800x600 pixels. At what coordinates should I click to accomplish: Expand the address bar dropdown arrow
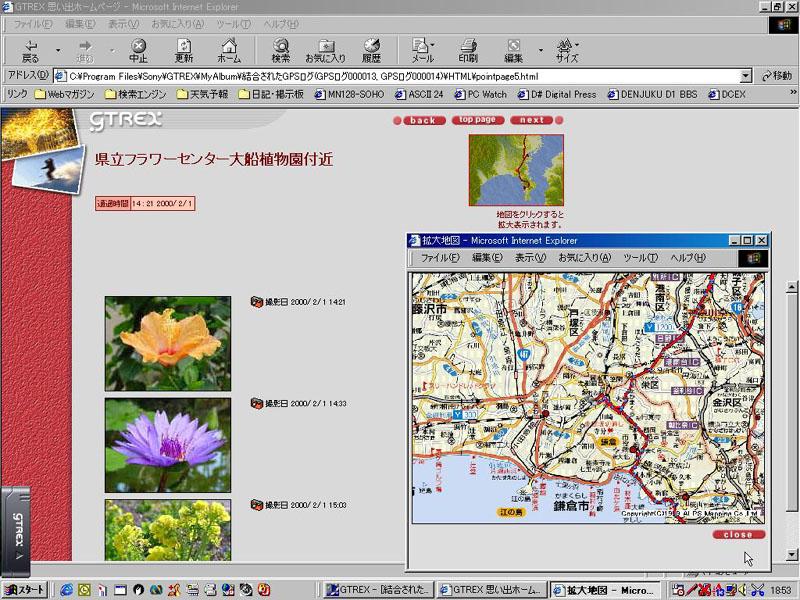[x=746, y=76]
